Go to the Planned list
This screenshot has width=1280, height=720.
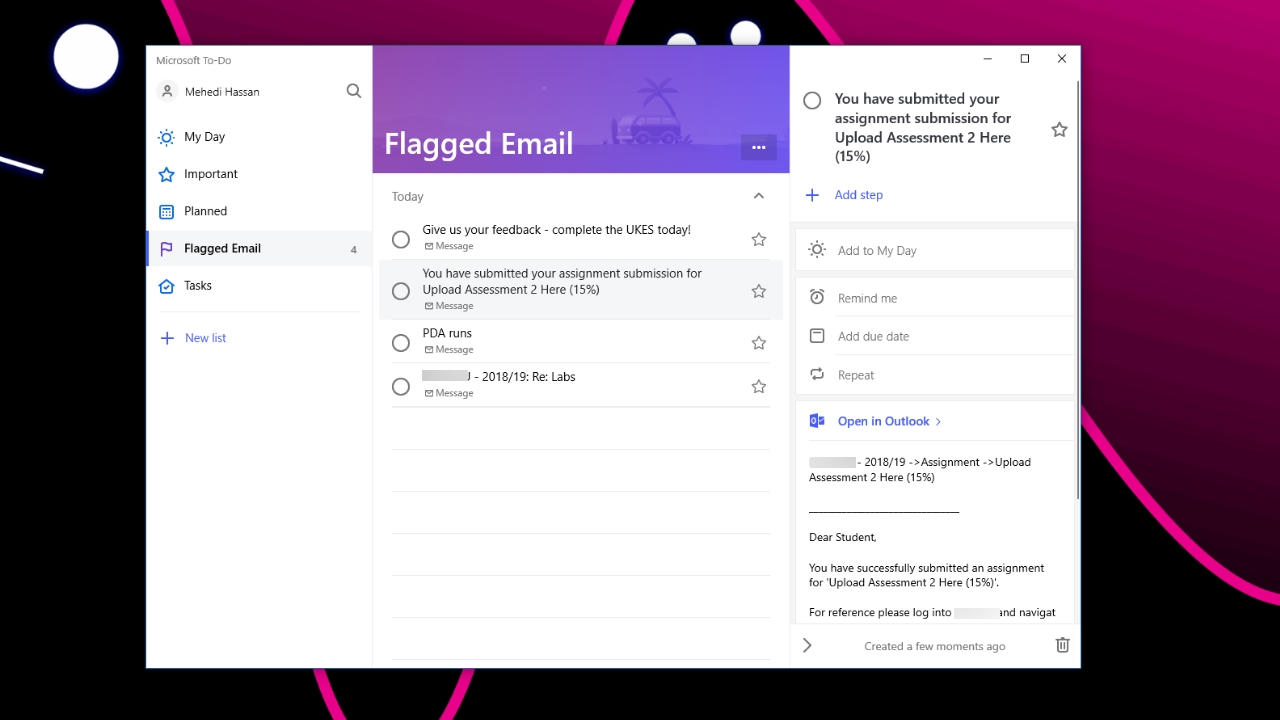coord(259,211)
